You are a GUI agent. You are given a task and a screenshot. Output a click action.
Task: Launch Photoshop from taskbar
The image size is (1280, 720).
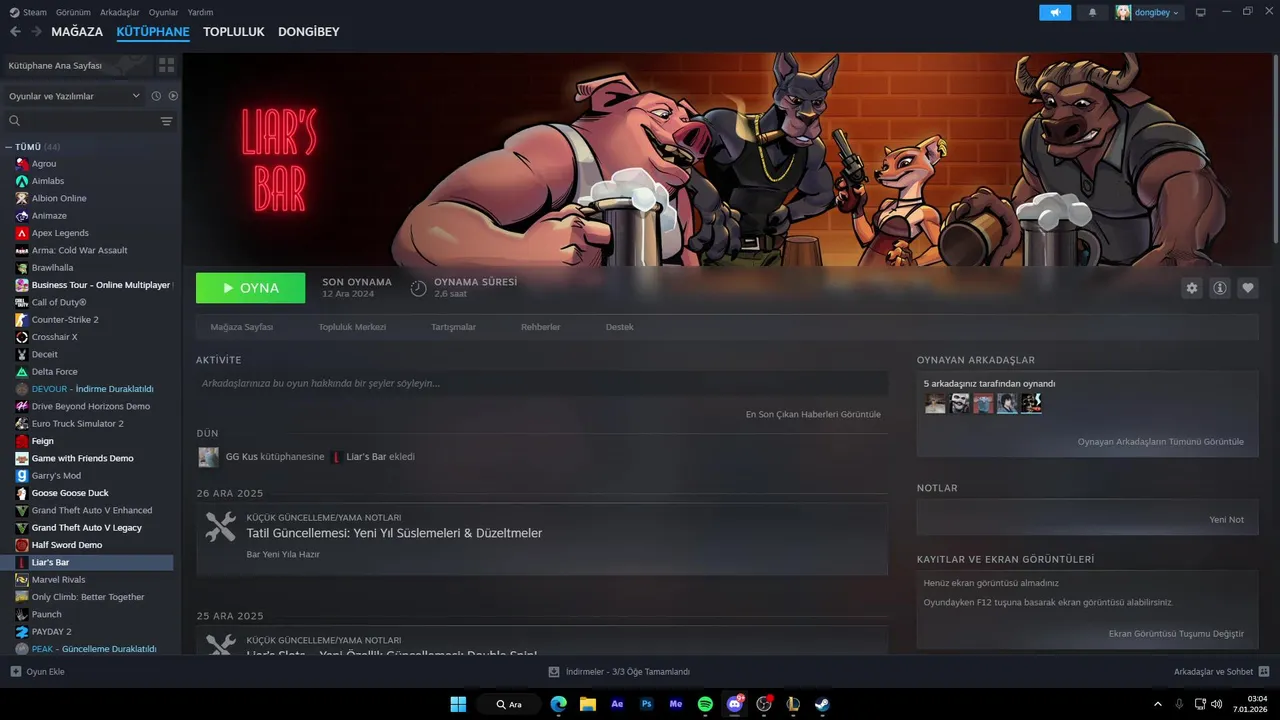(647, 704)
